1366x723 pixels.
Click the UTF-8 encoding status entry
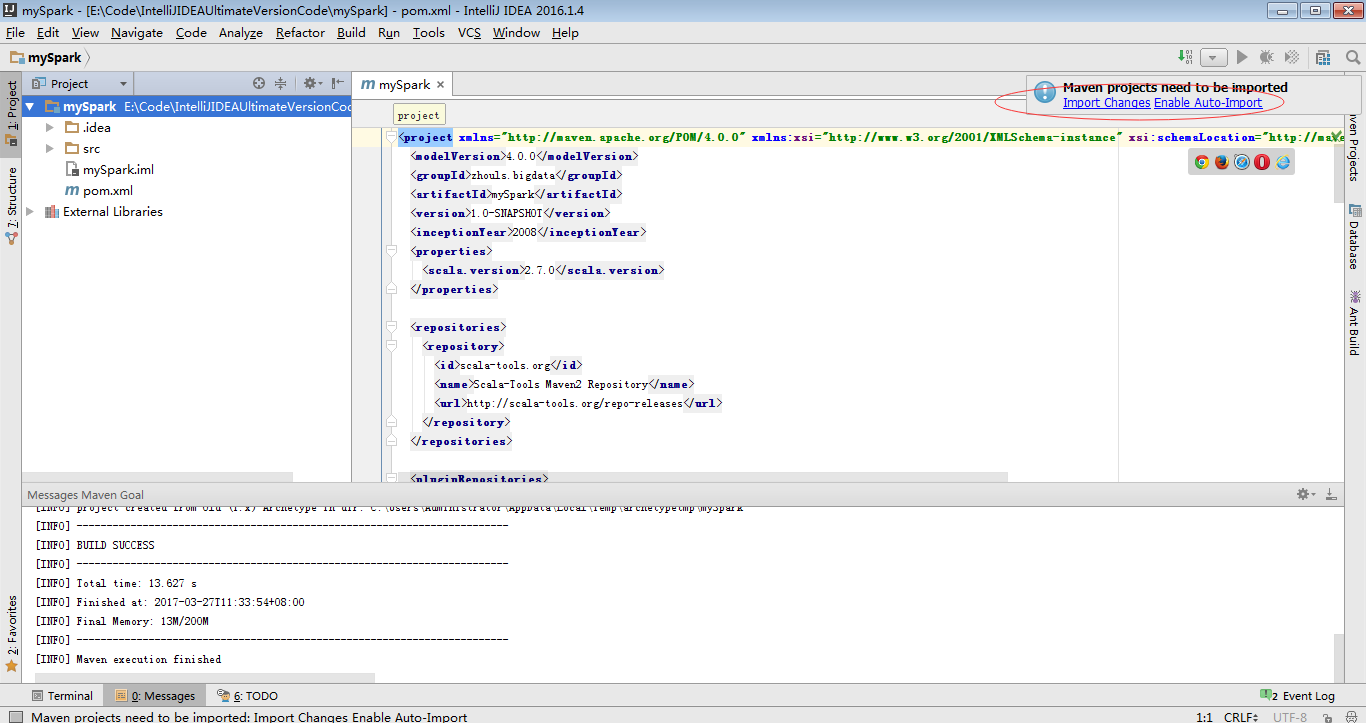pyautogui.click(x=1290, y=717)
